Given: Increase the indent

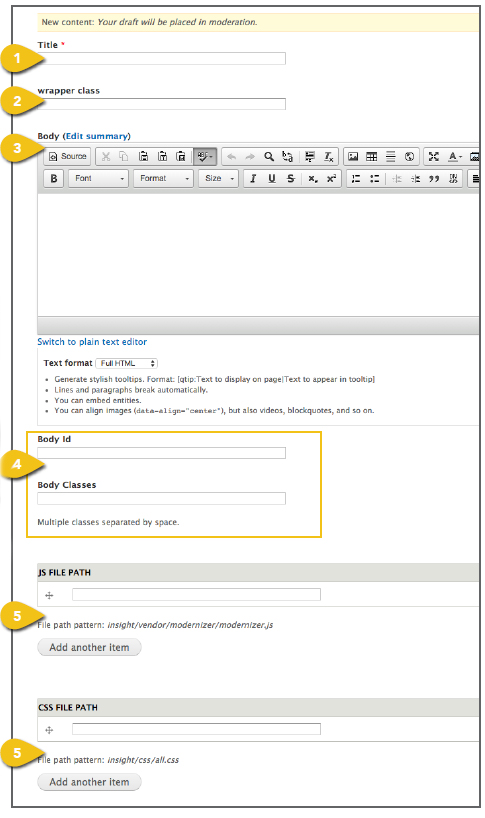Looking at the screenshot, I should [416, 178].
